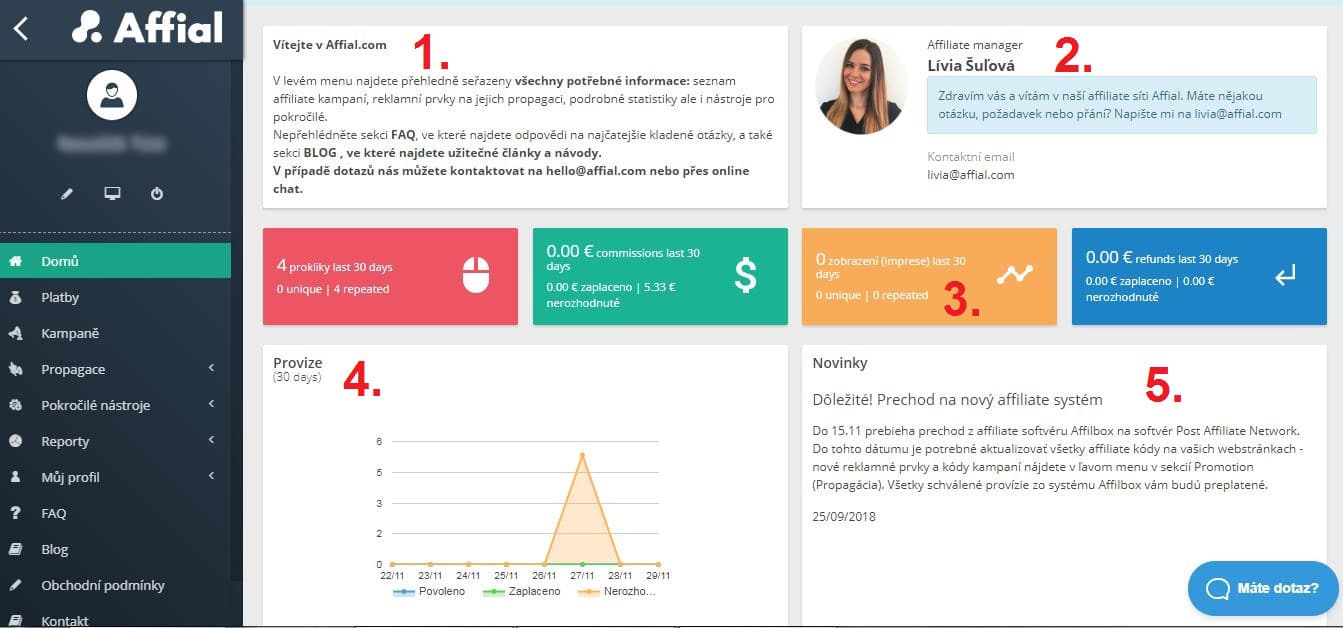Click the news date 25/09/2018

844,517
